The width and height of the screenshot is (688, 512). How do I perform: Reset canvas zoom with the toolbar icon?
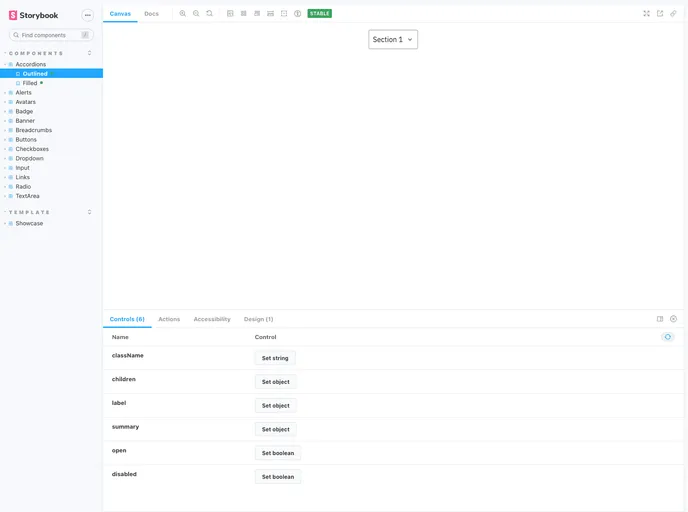(209, 14)
